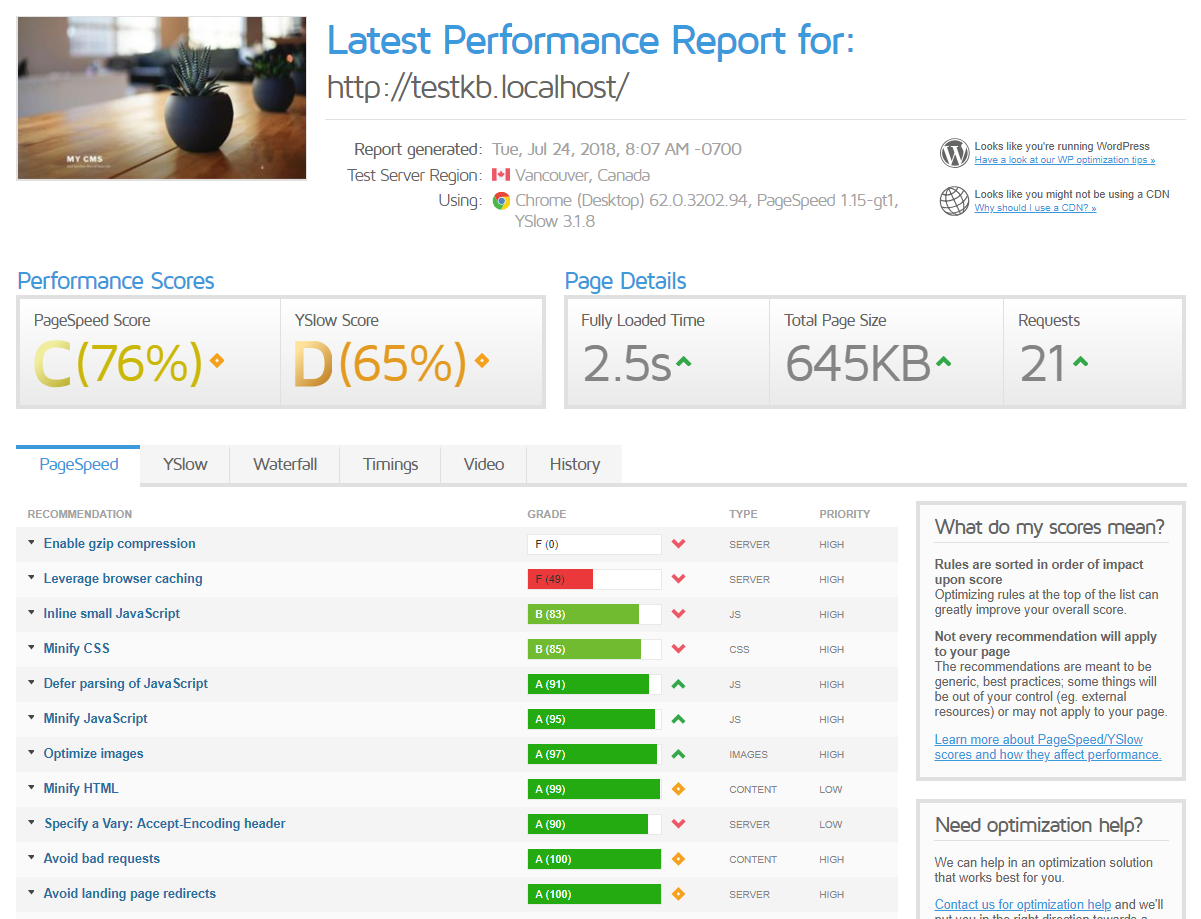The image size is (1201, 919).
Task: Click the green arrow in Optimize images row
Action: pos(678,754)
